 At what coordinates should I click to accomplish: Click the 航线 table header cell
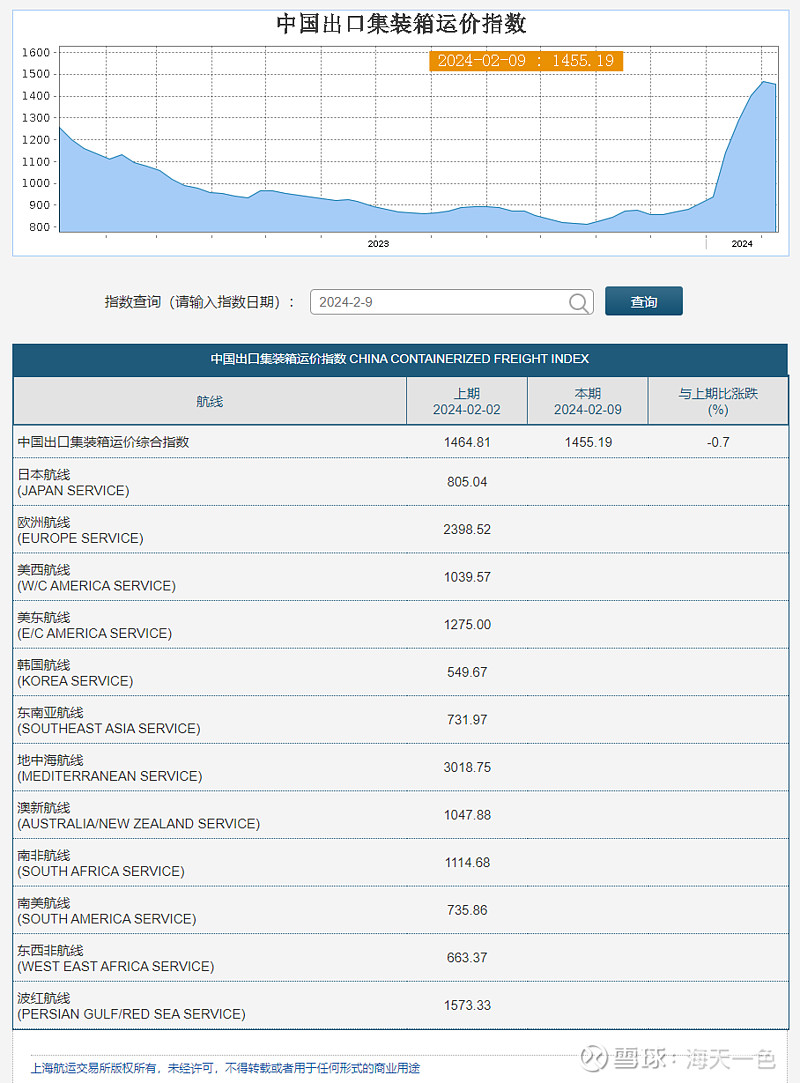pyautogui.click(x=209, y=400)
